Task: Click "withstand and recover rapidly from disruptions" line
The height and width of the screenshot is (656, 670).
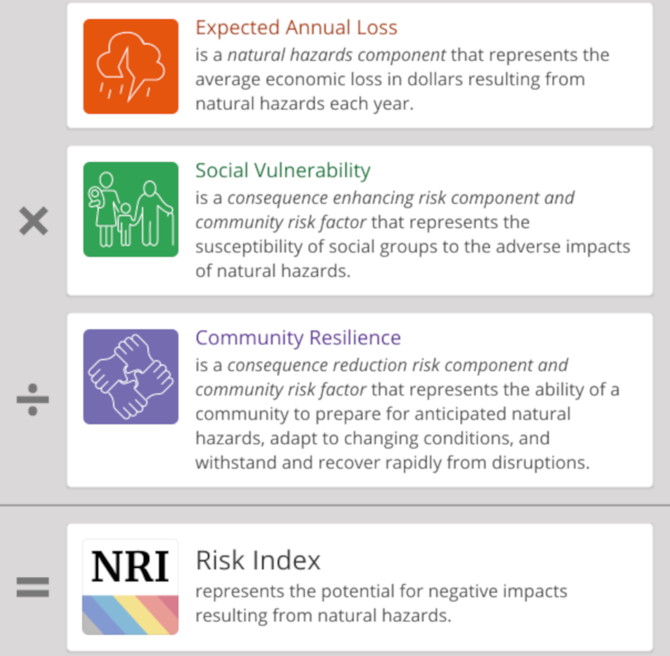Action: click(x=392, y=461)
